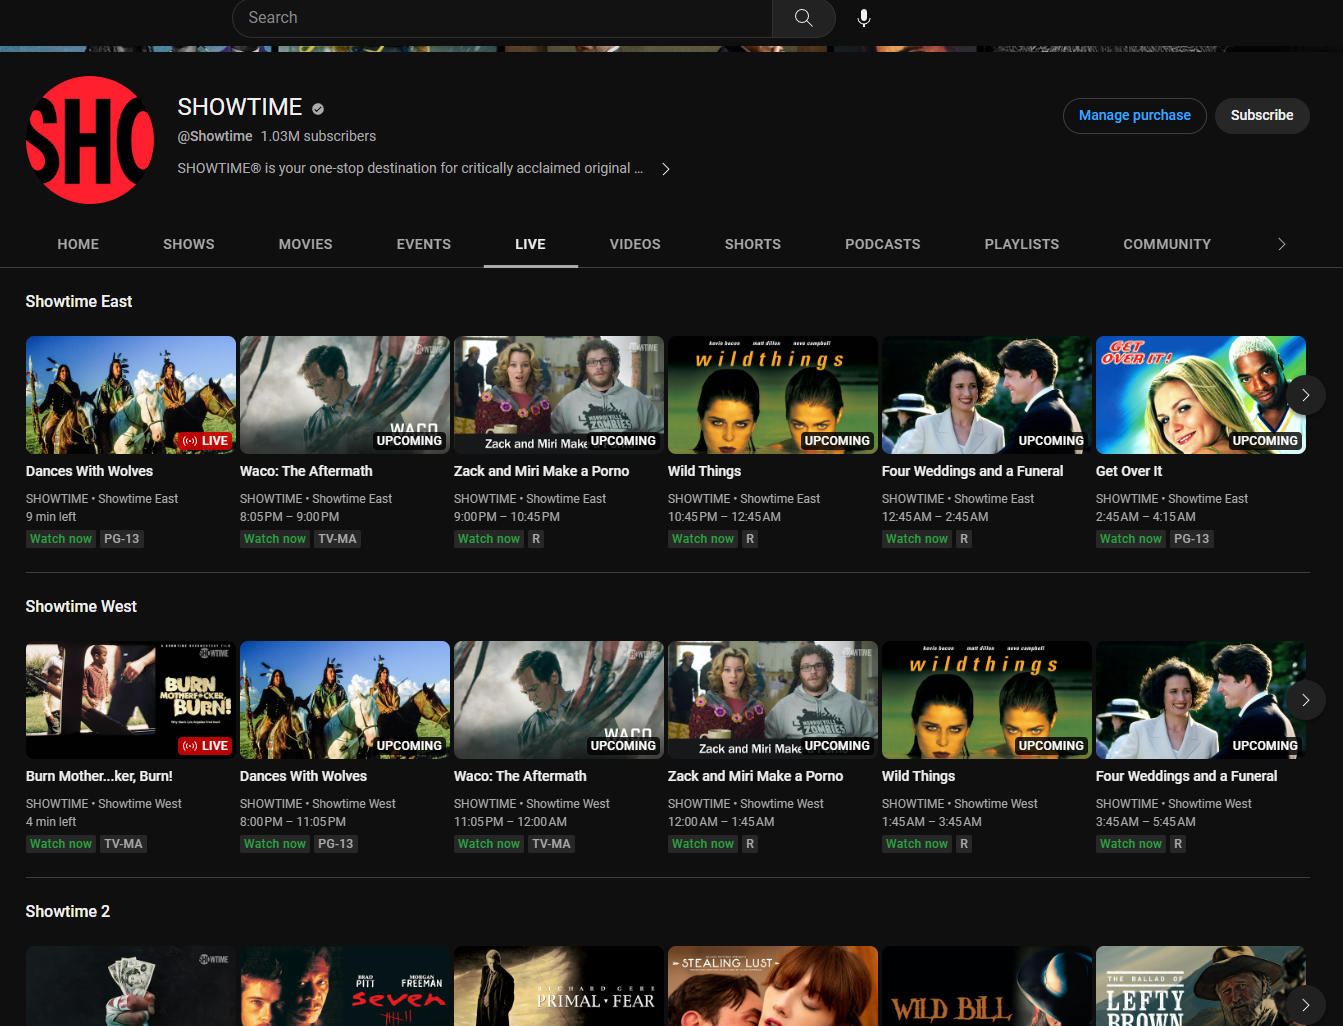Open Waco: The Aftermath thumbnail in Showtime West
The width and height of the screenshot is (1343, 1026).
click(559, 700)
